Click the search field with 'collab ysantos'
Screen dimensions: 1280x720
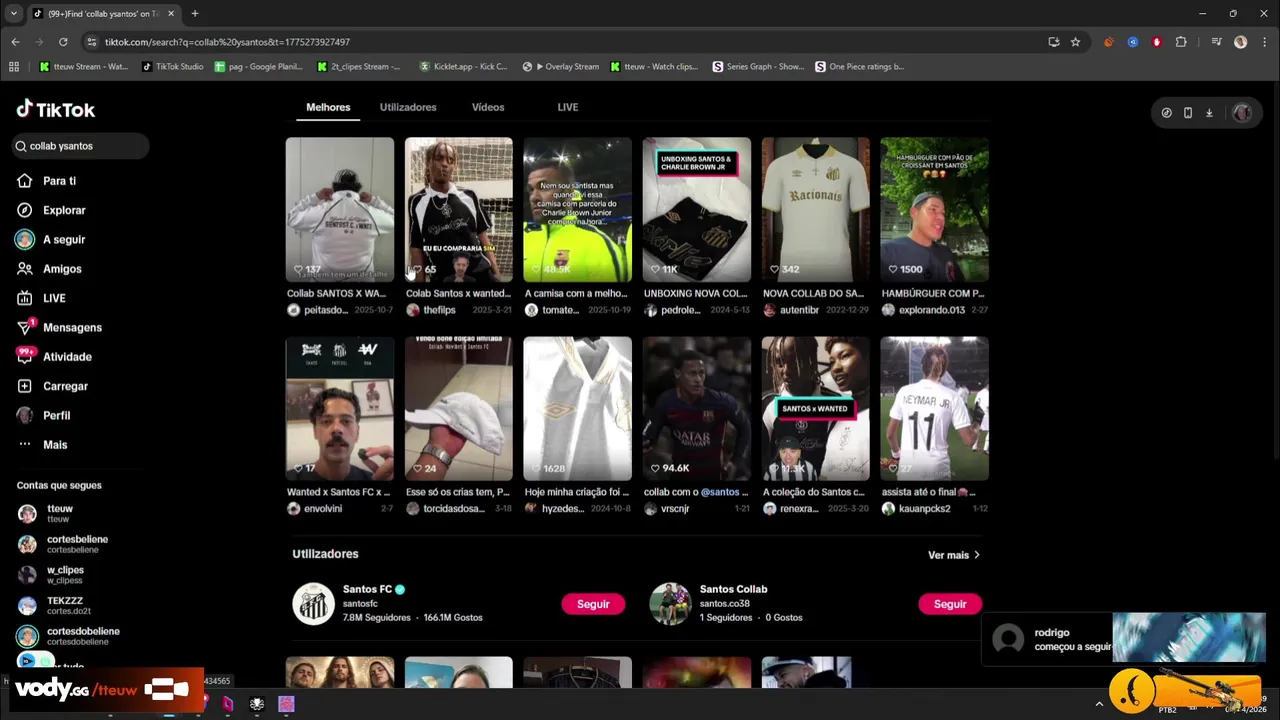pos(80,146)
